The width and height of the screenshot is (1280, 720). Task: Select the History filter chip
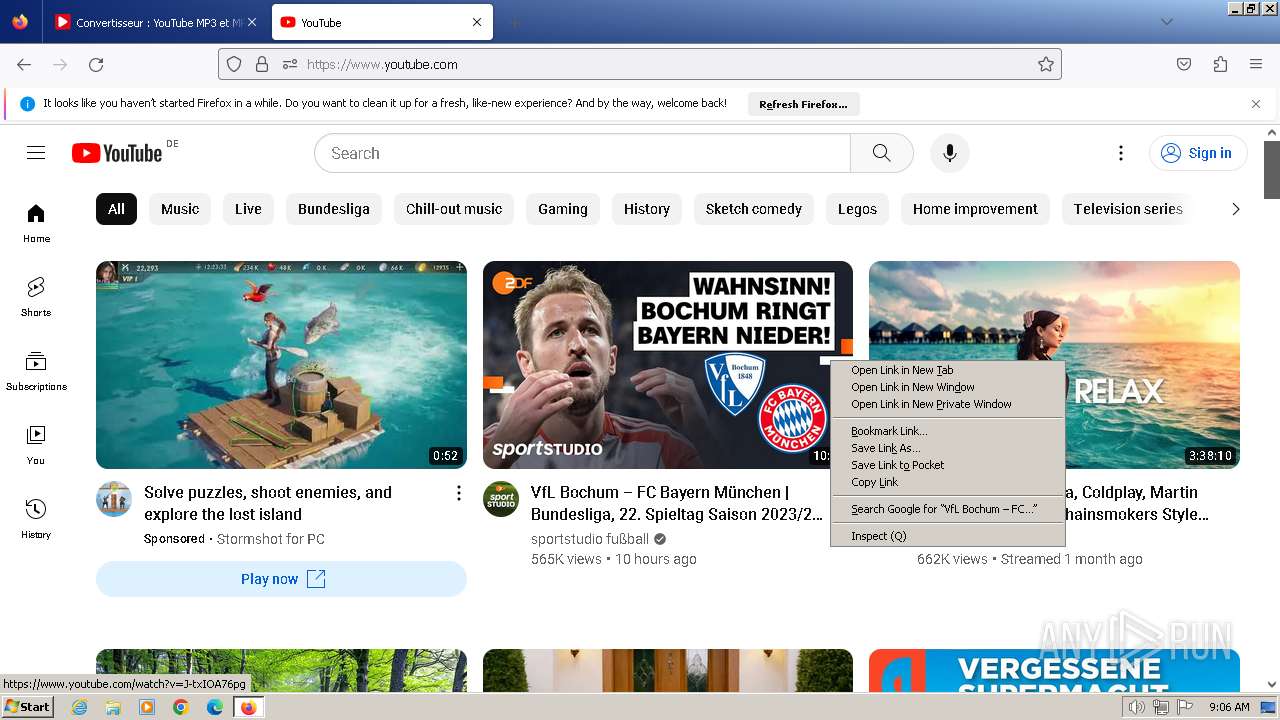pos(647,209)
